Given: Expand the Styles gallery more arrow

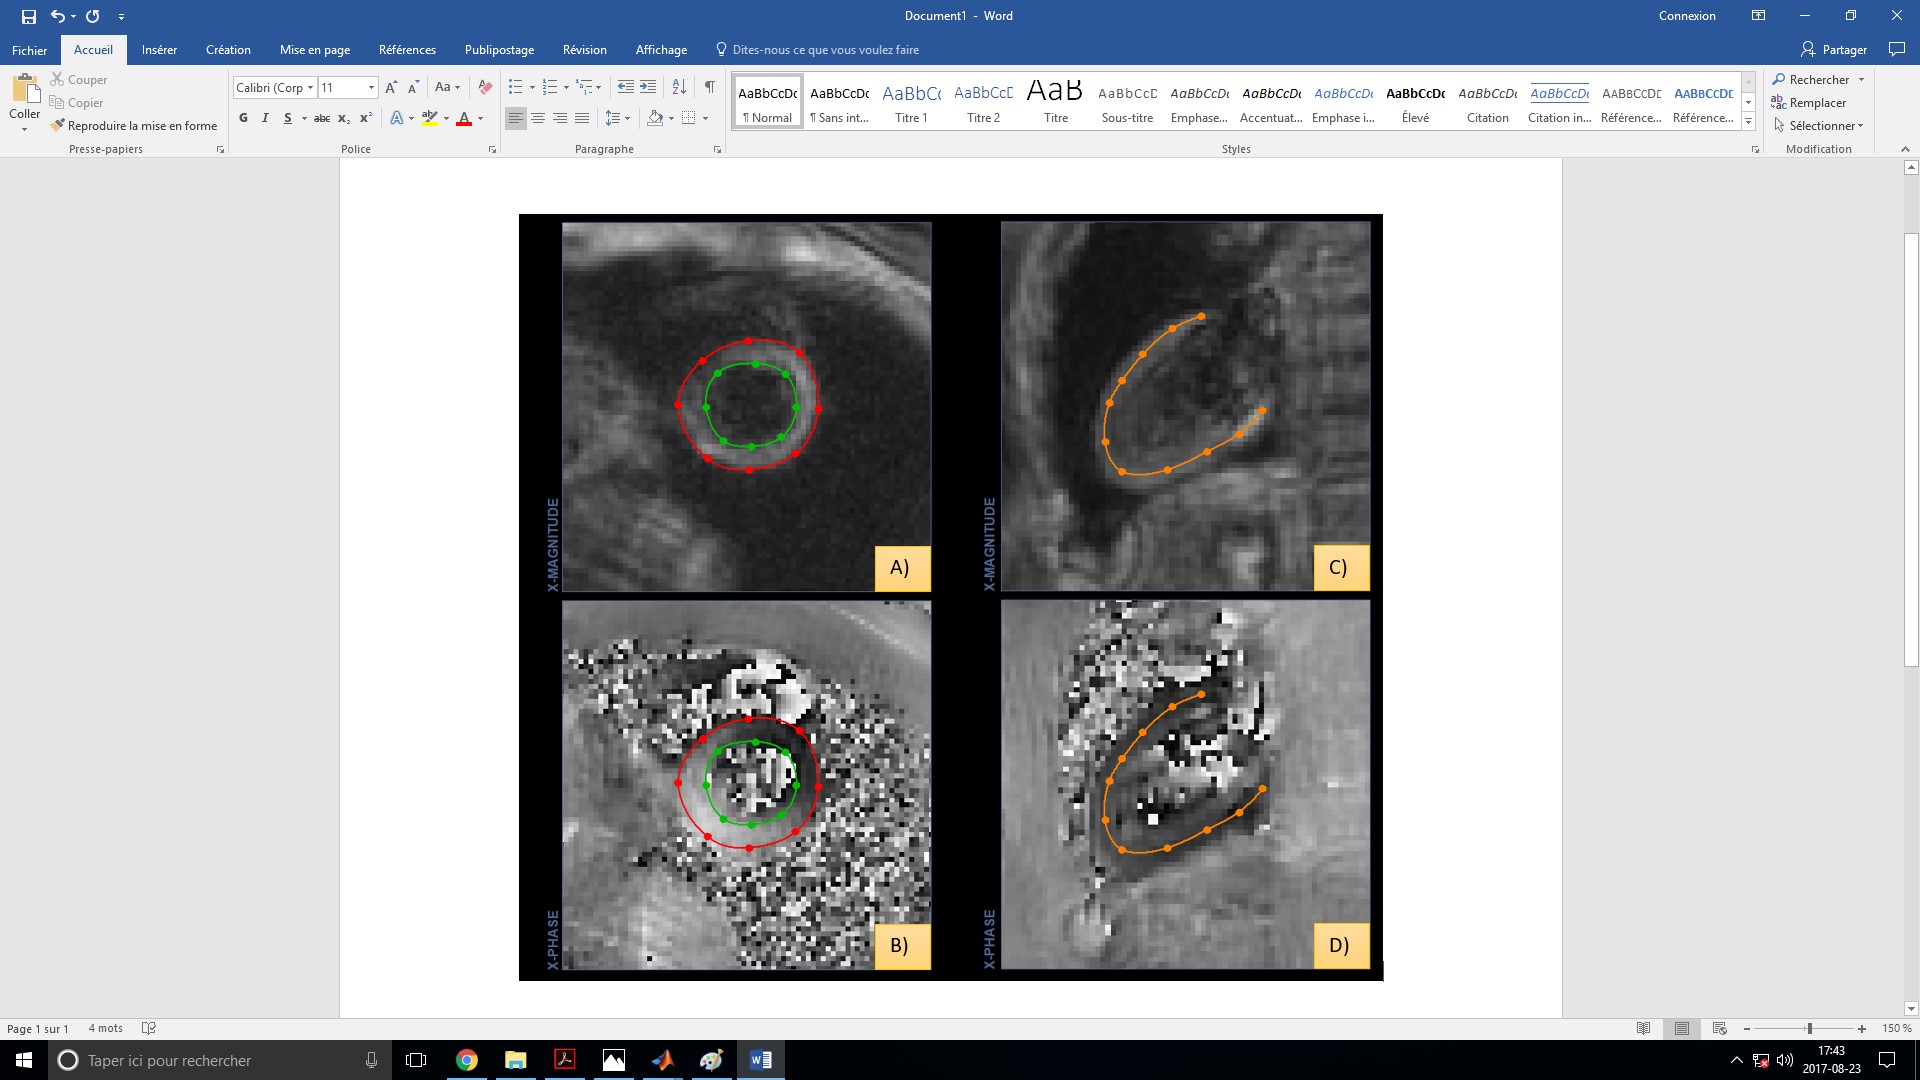Looking at the screenshot, I should (x=1748, y=122).
